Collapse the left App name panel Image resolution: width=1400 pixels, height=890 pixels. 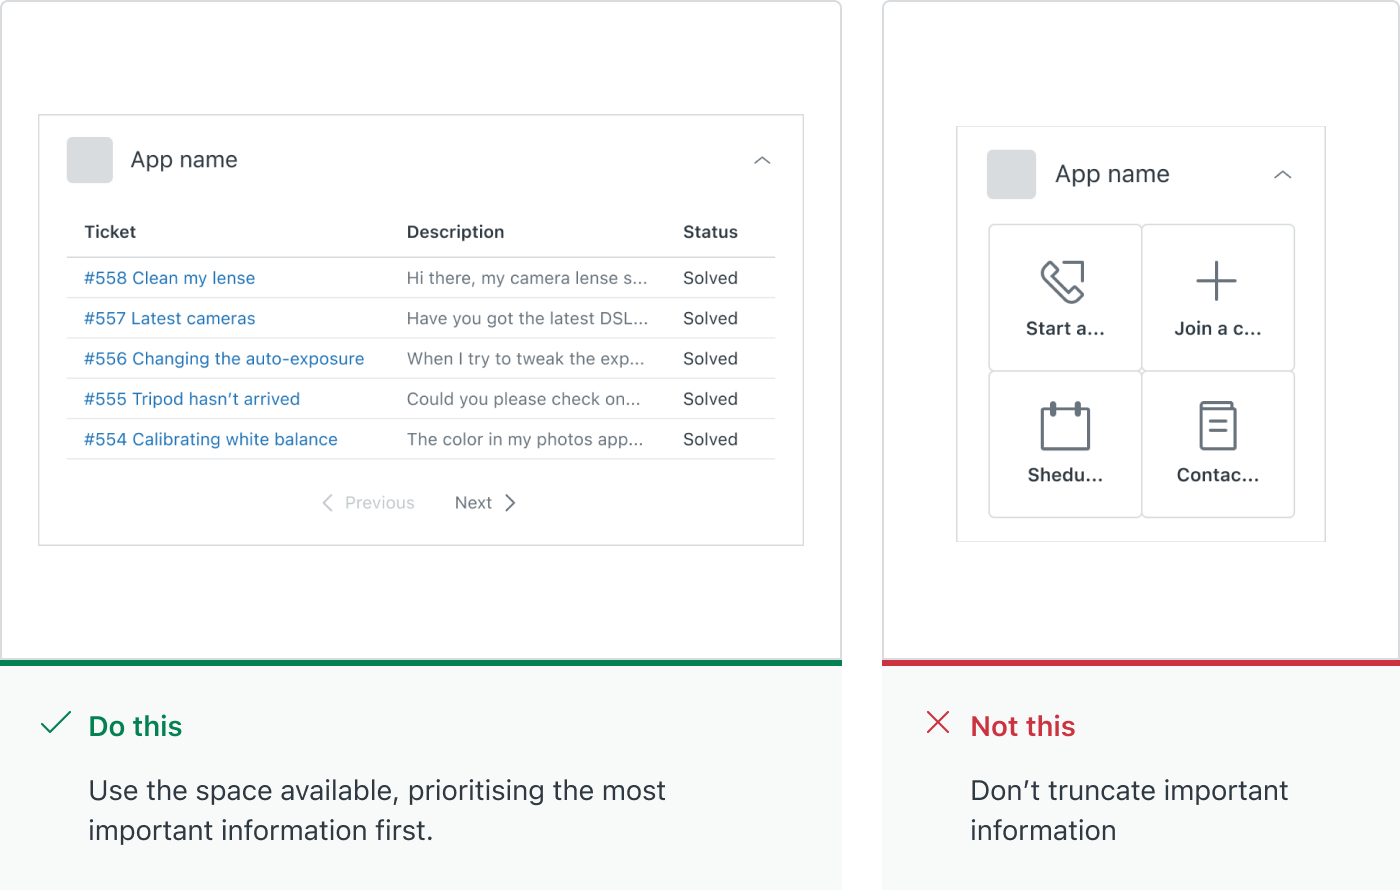(762, 160)
